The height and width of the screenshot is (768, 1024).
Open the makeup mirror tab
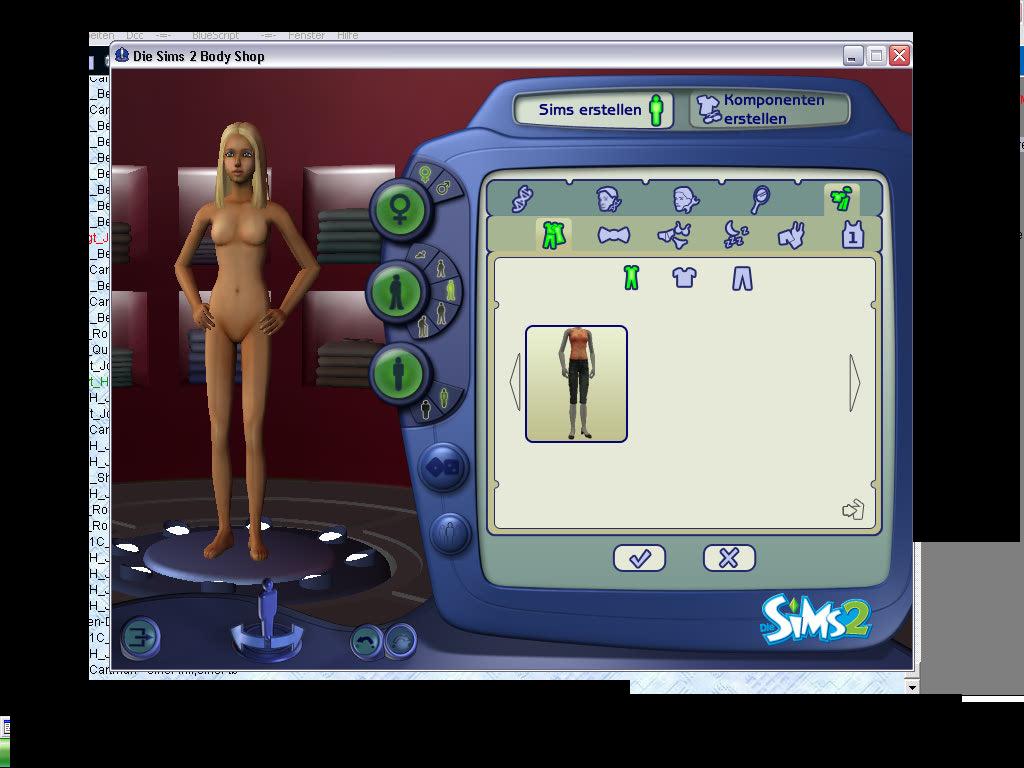[x=761, y=199]
